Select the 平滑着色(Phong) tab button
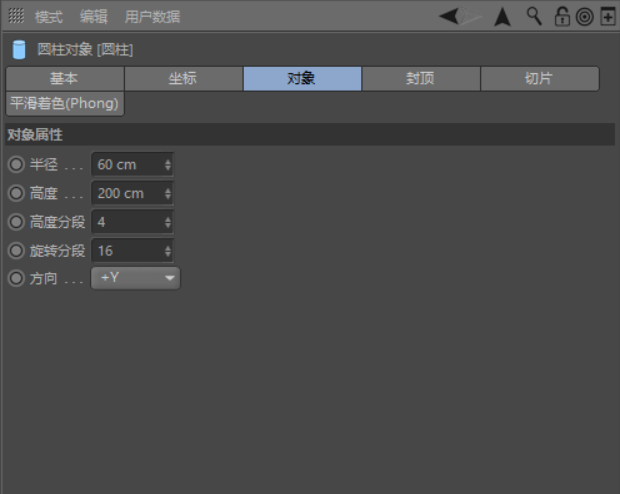 click(x=65, y=103)
